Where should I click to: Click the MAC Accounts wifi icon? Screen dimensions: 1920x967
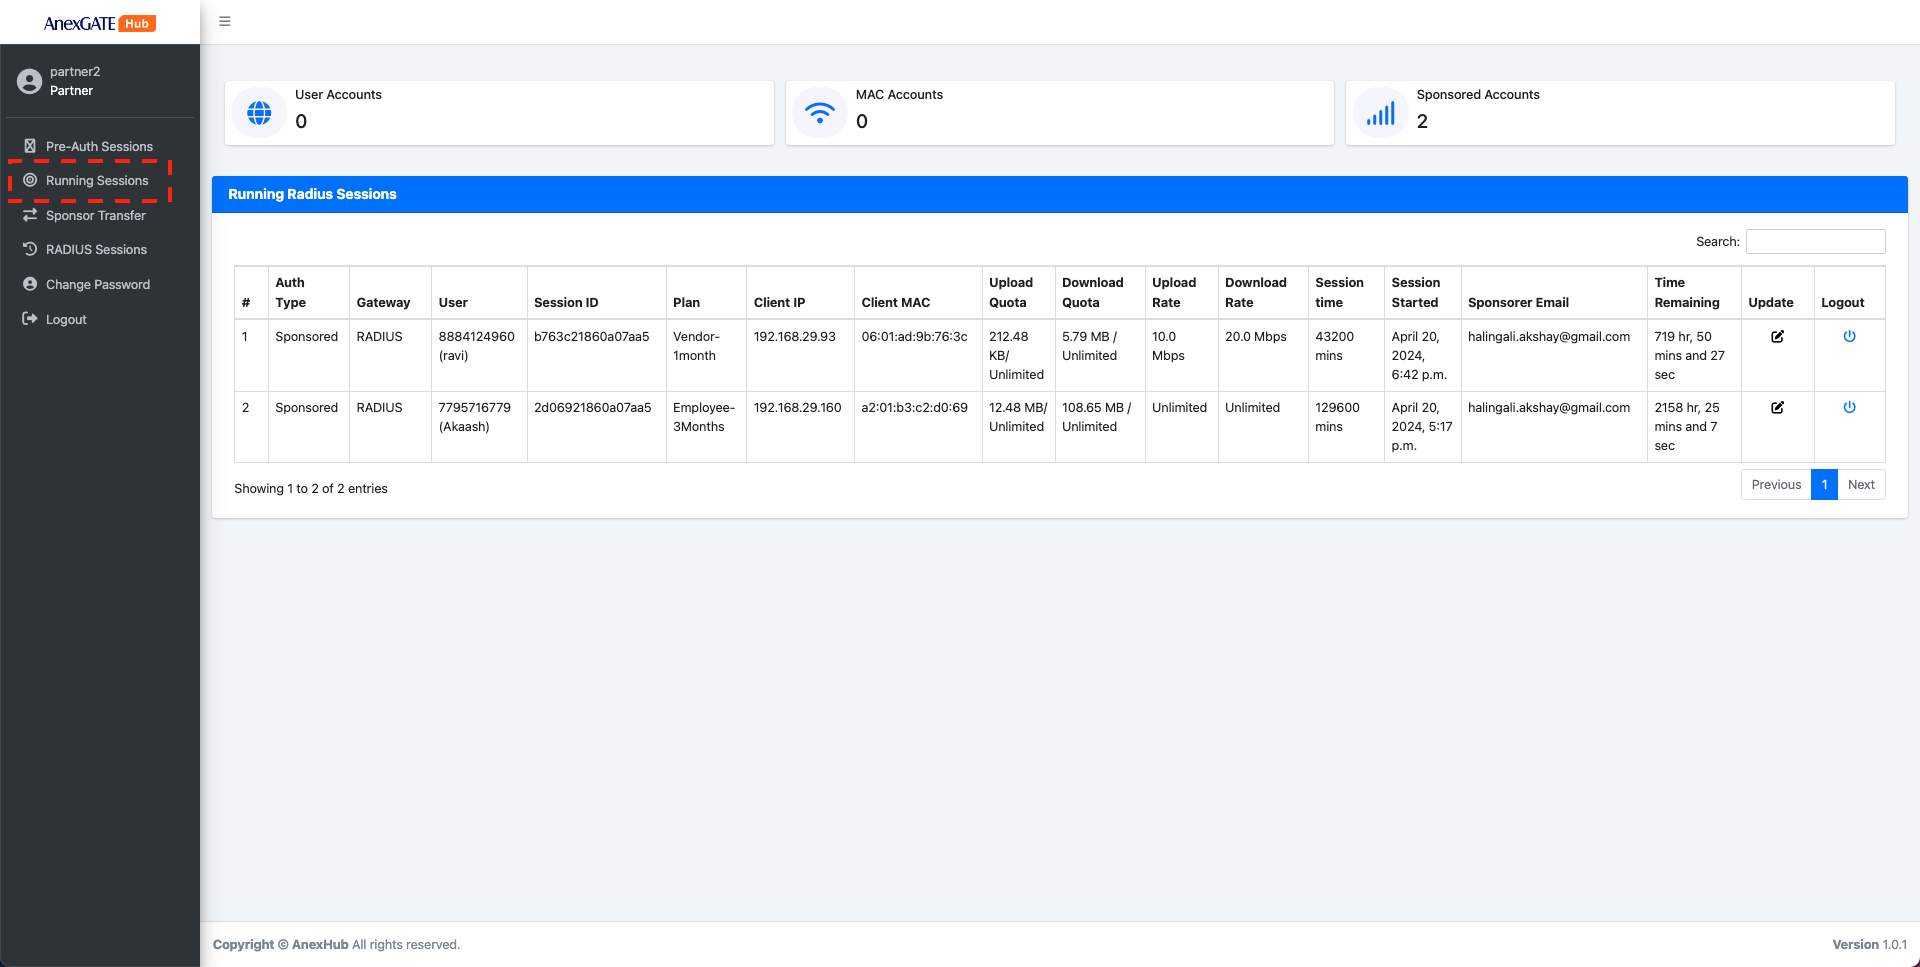[x=820, y=113]
